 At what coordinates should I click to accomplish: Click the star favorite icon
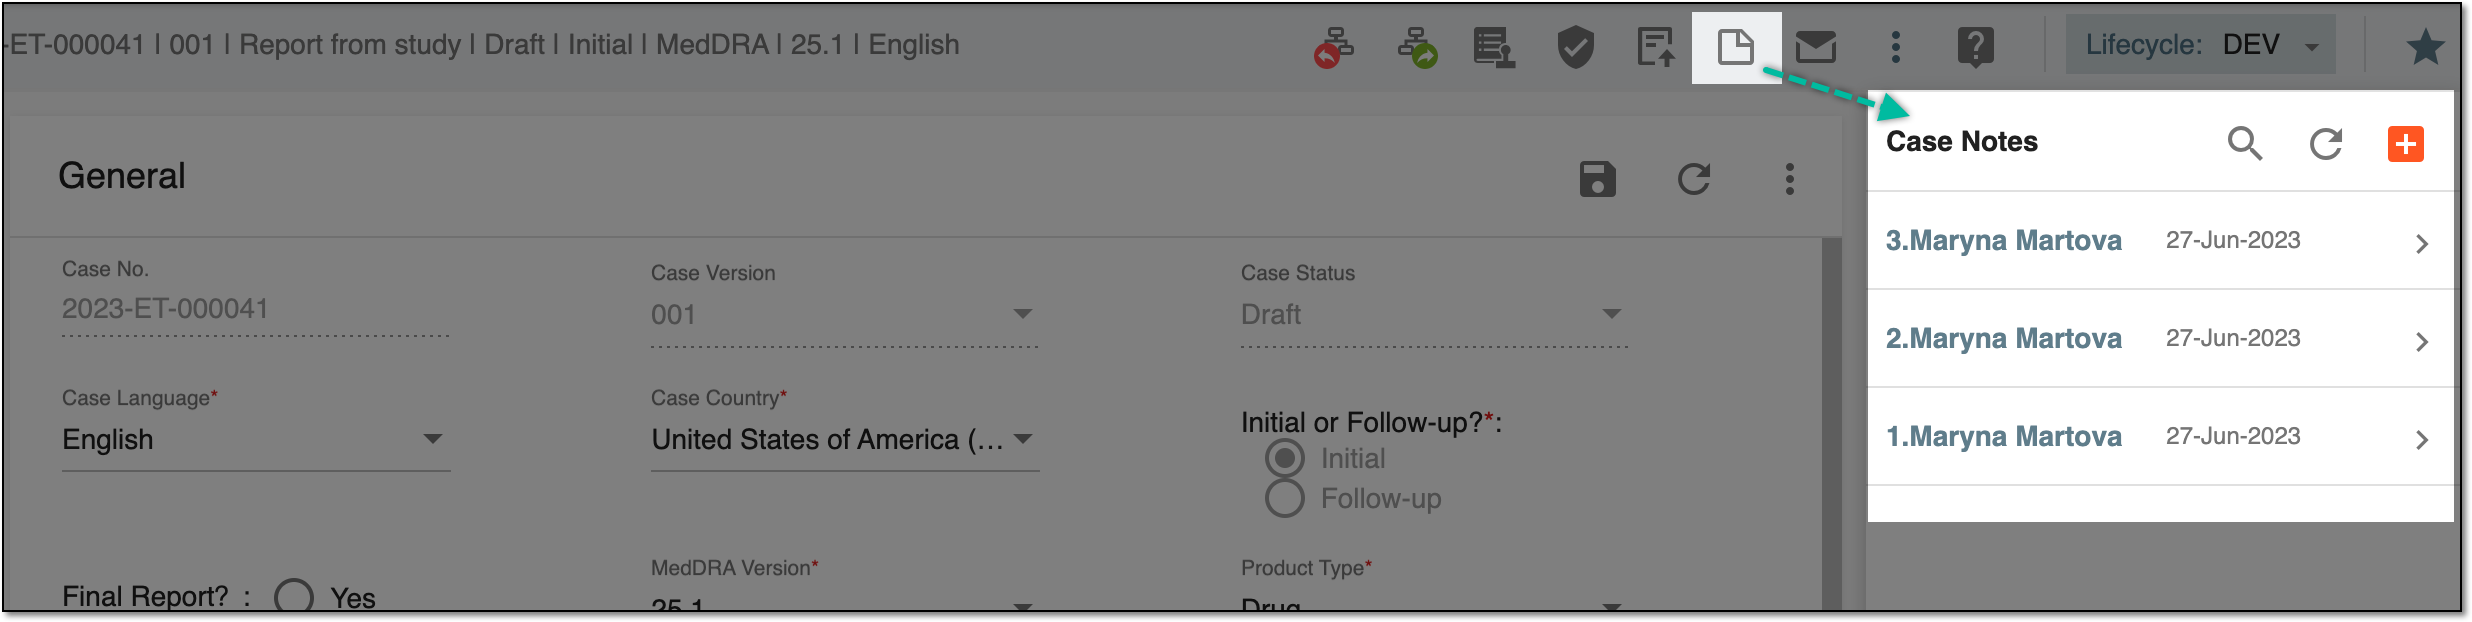click(x=2426, y=47)
